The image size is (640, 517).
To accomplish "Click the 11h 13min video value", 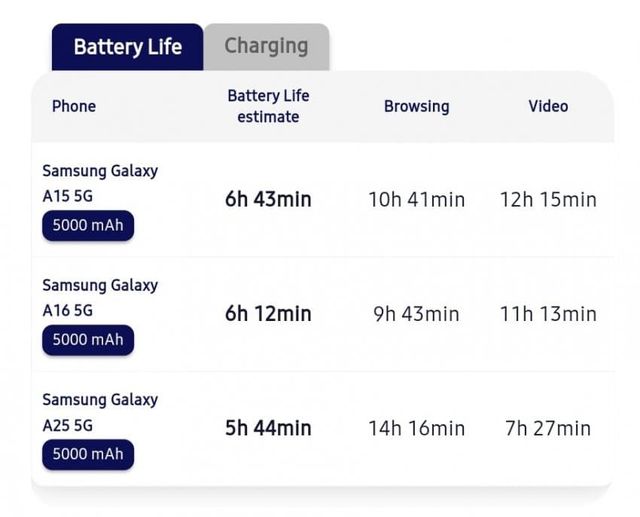I will pyautogui.click(x=548, y=314).
